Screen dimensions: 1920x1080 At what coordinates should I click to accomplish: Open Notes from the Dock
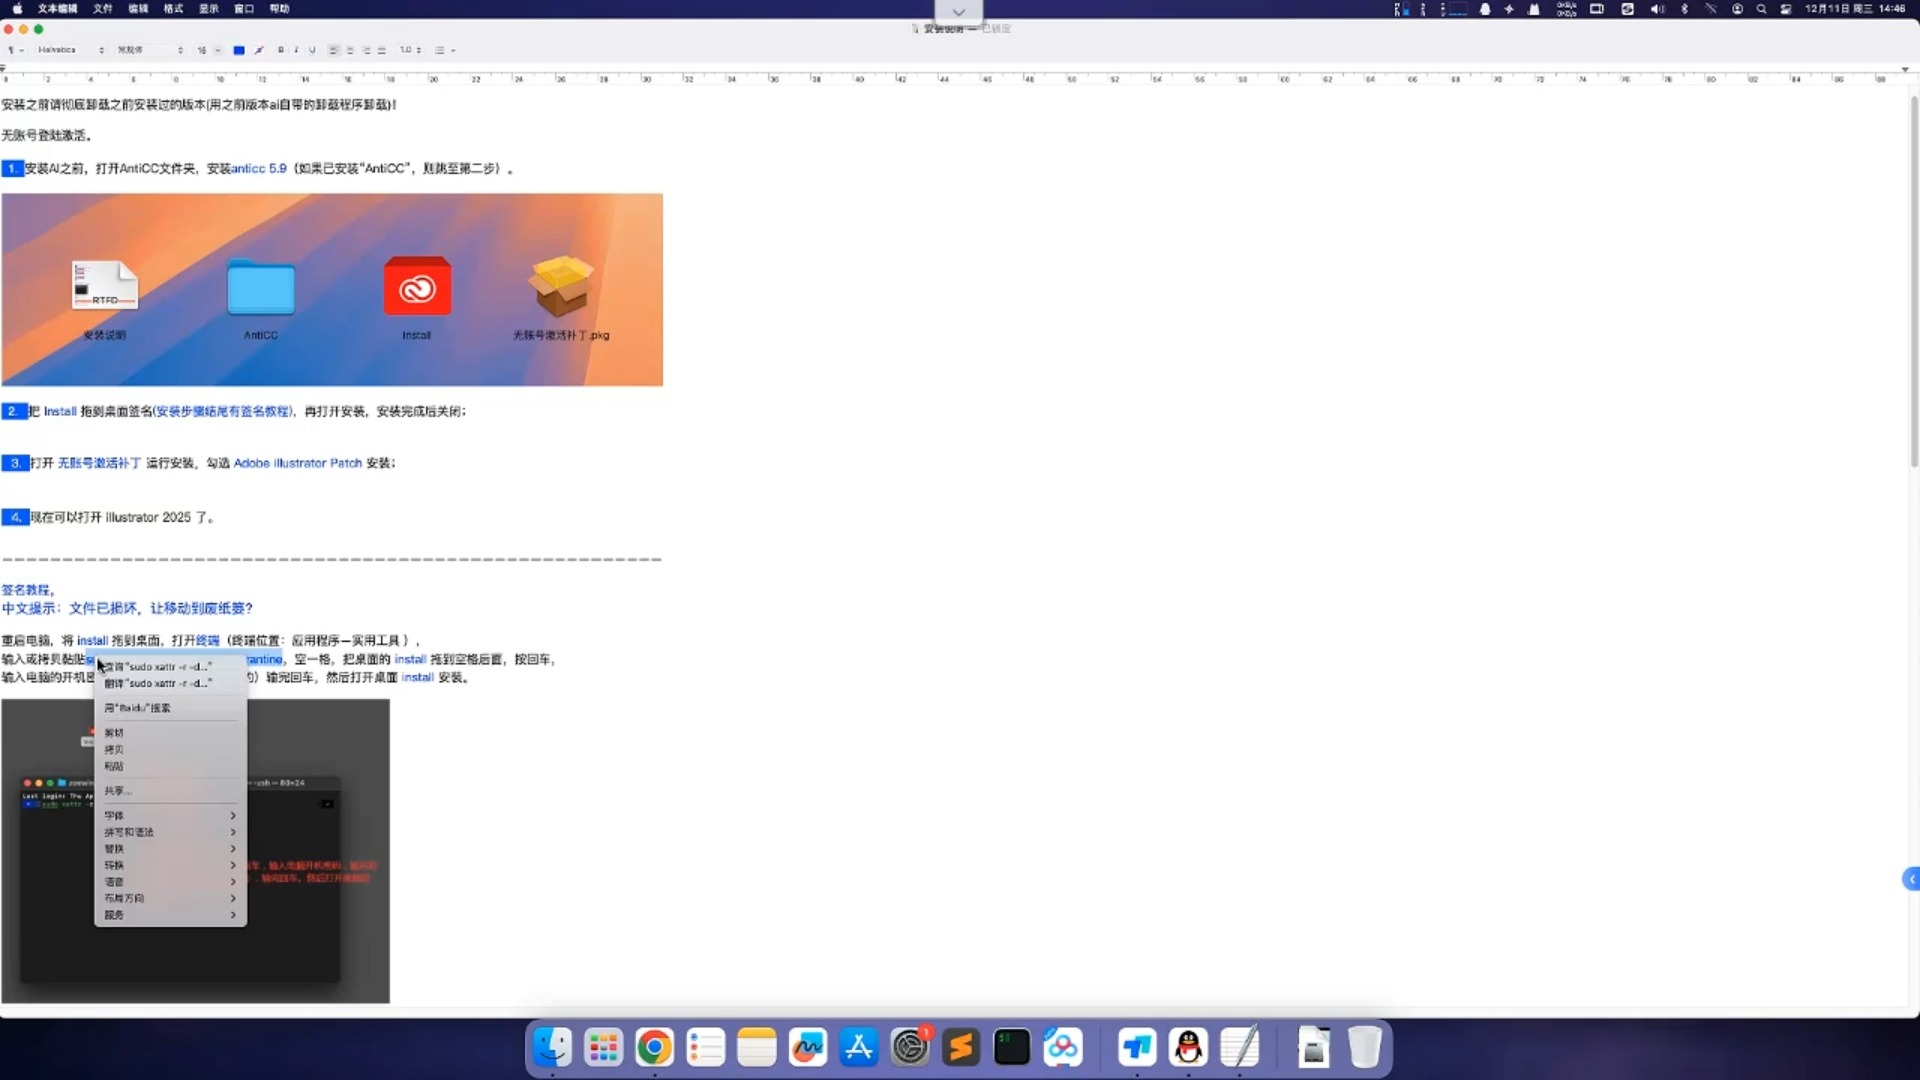point(756,1047)
